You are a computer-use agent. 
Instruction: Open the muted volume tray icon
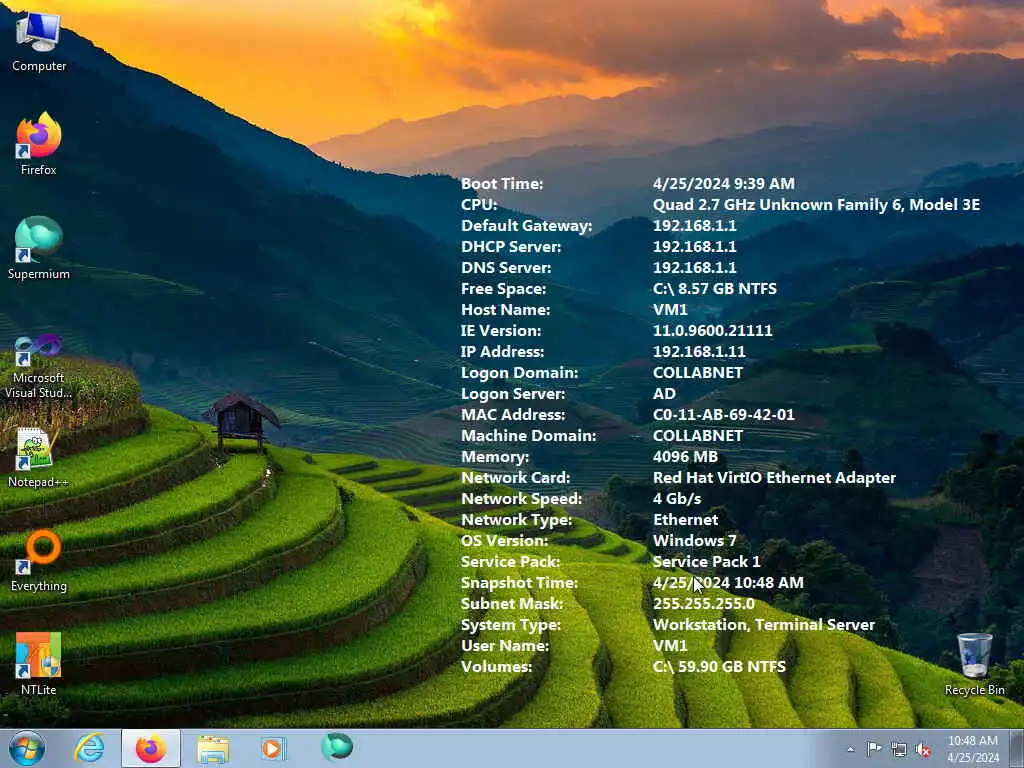click(x=923, y=750)
